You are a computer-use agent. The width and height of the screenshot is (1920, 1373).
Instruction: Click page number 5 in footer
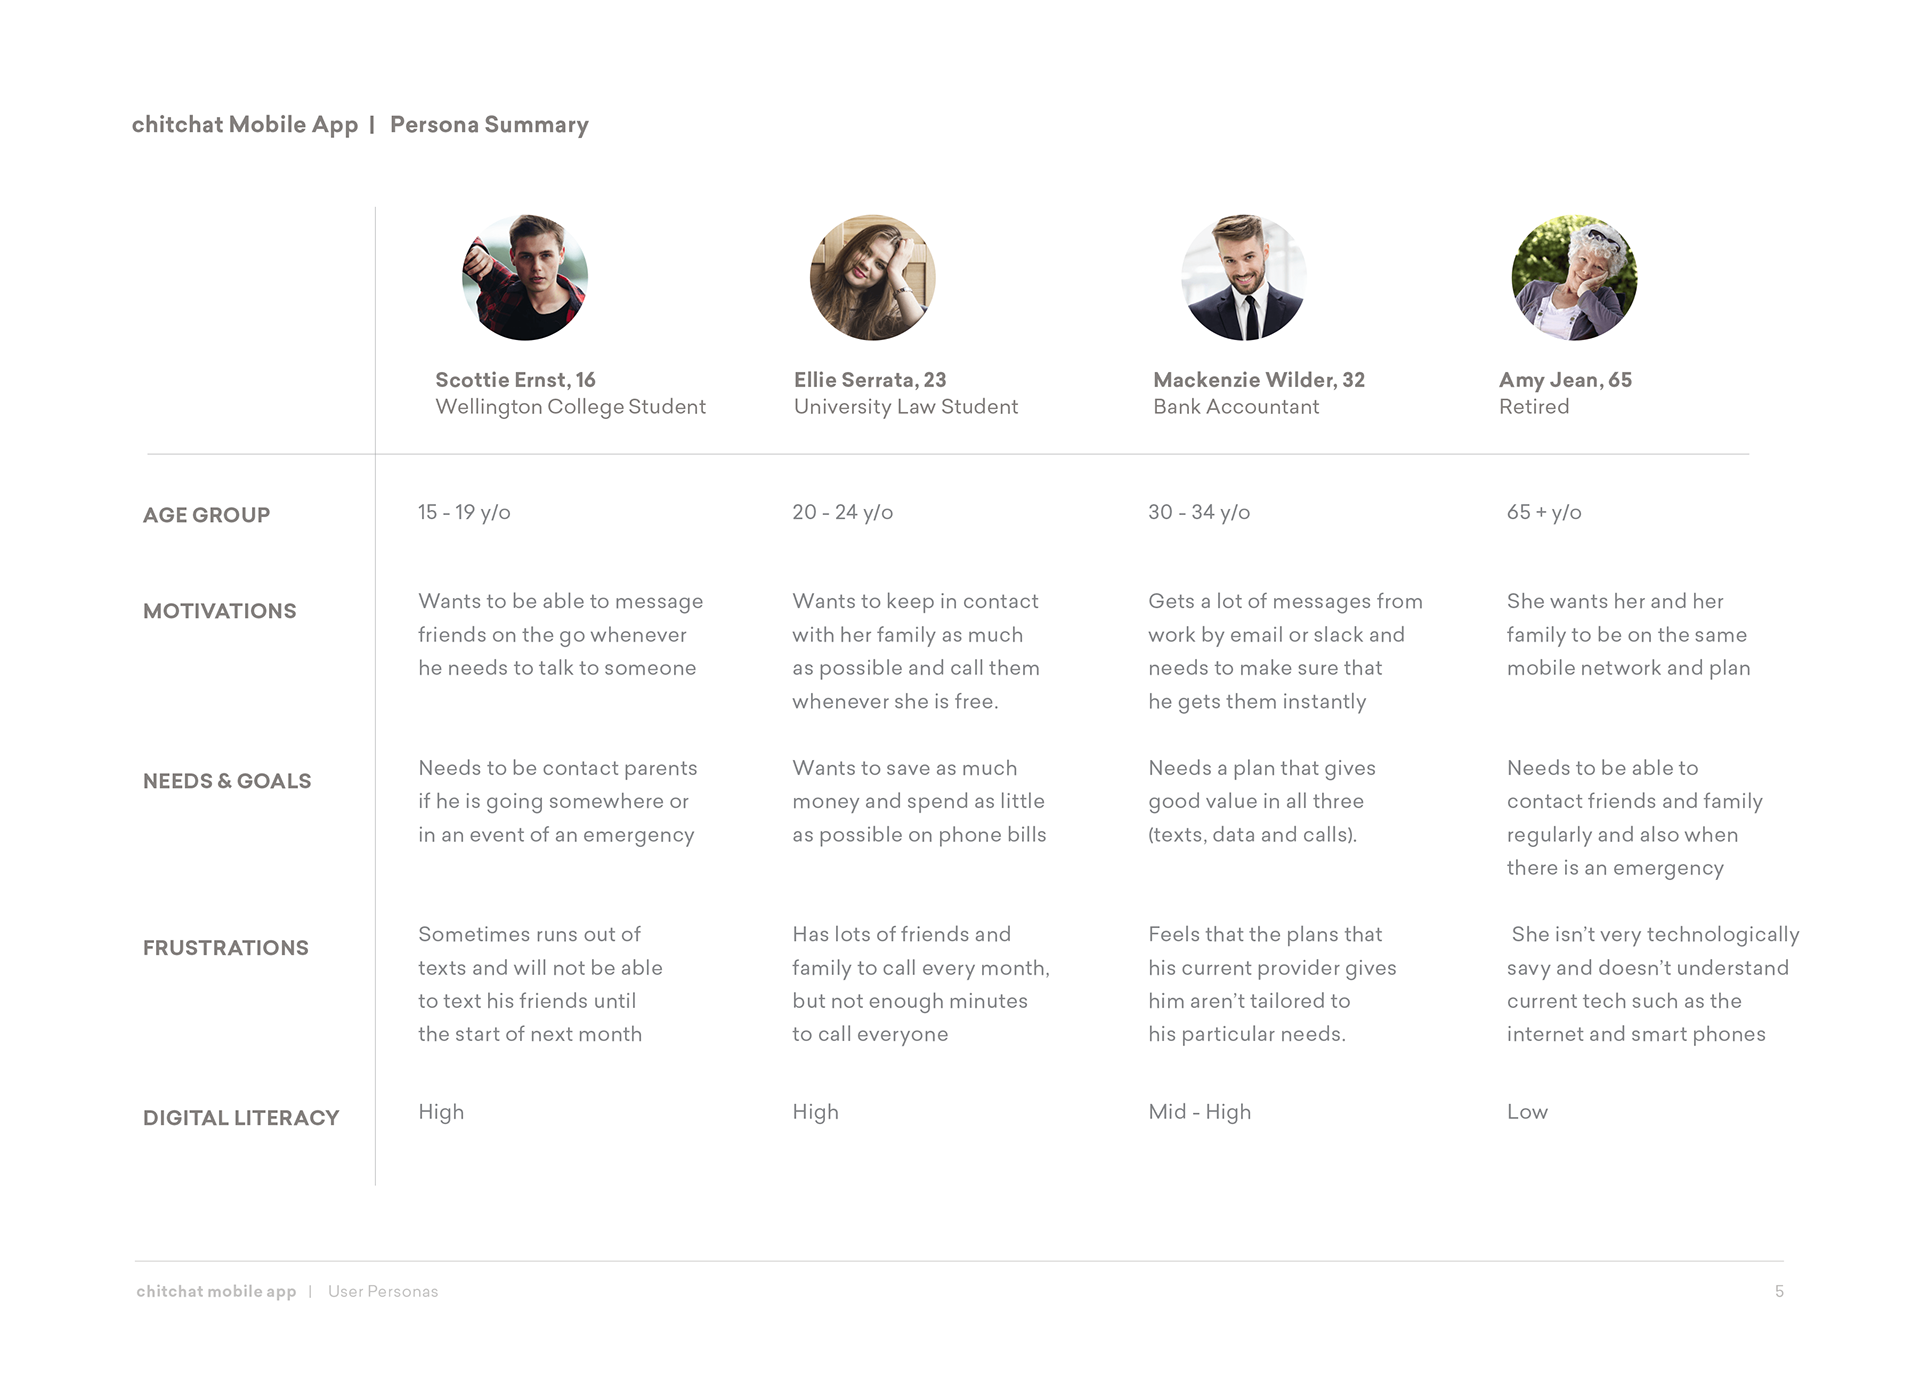1779,1292
